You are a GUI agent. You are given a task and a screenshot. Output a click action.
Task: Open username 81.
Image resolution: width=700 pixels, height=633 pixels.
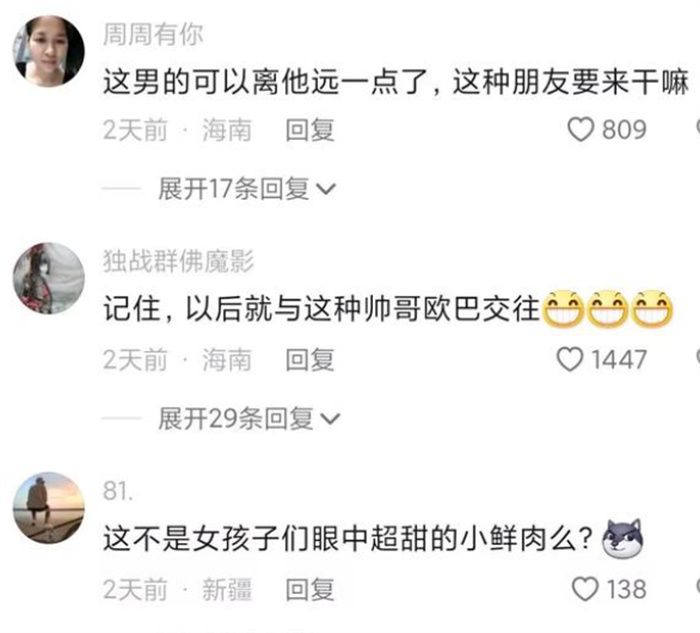point(118,491)
